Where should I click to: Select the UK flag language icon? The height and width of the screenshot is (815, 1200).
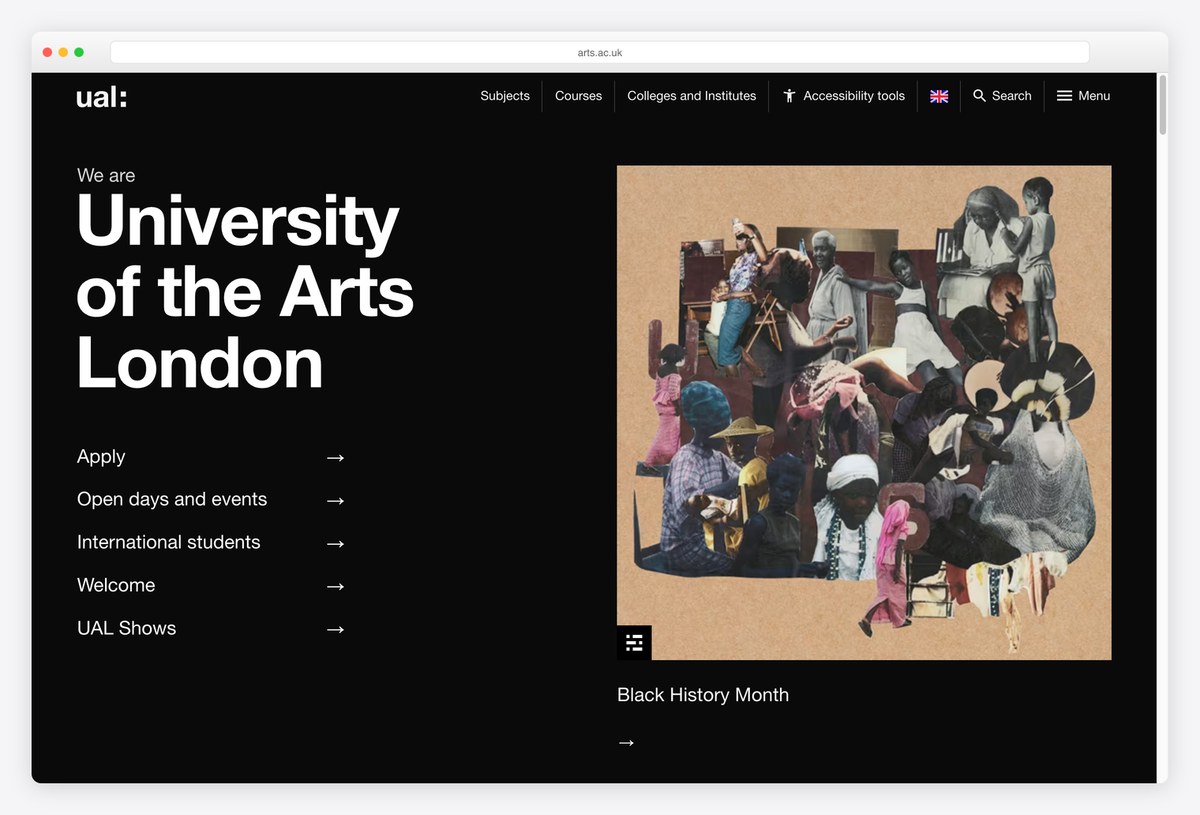(939, 96)
